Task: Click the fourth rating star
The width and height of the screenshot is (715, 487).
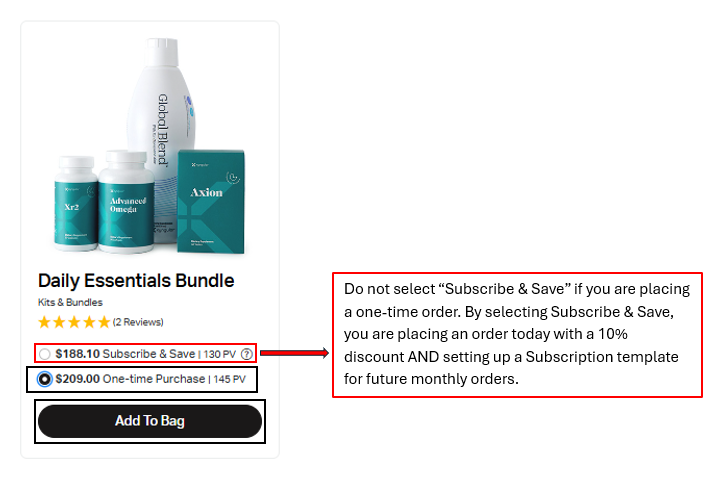Action: (x=89, y=322)
